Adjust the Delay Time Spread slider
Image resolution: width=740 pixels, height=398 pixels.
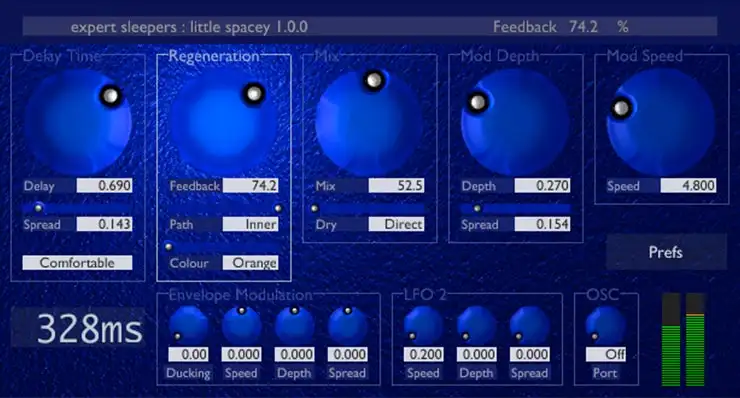pos(77,208)
